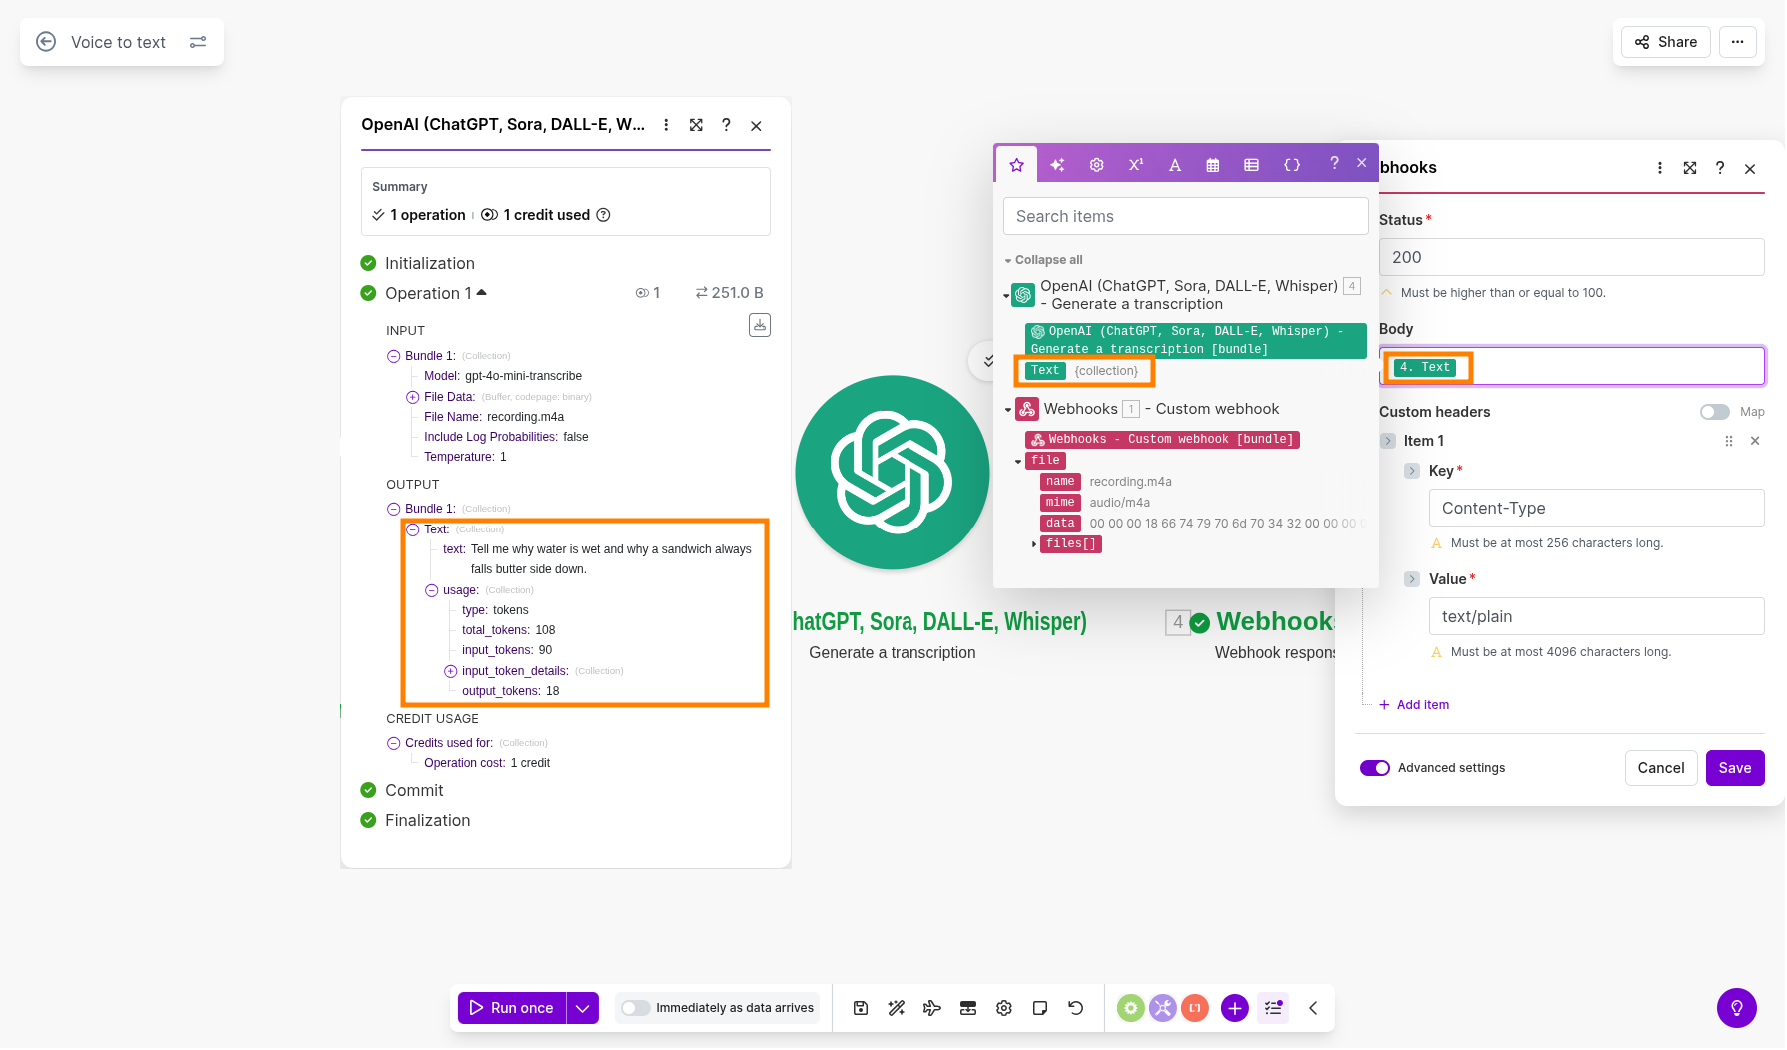
Task: Click the download output bundles icon
Action: point(760,325)
